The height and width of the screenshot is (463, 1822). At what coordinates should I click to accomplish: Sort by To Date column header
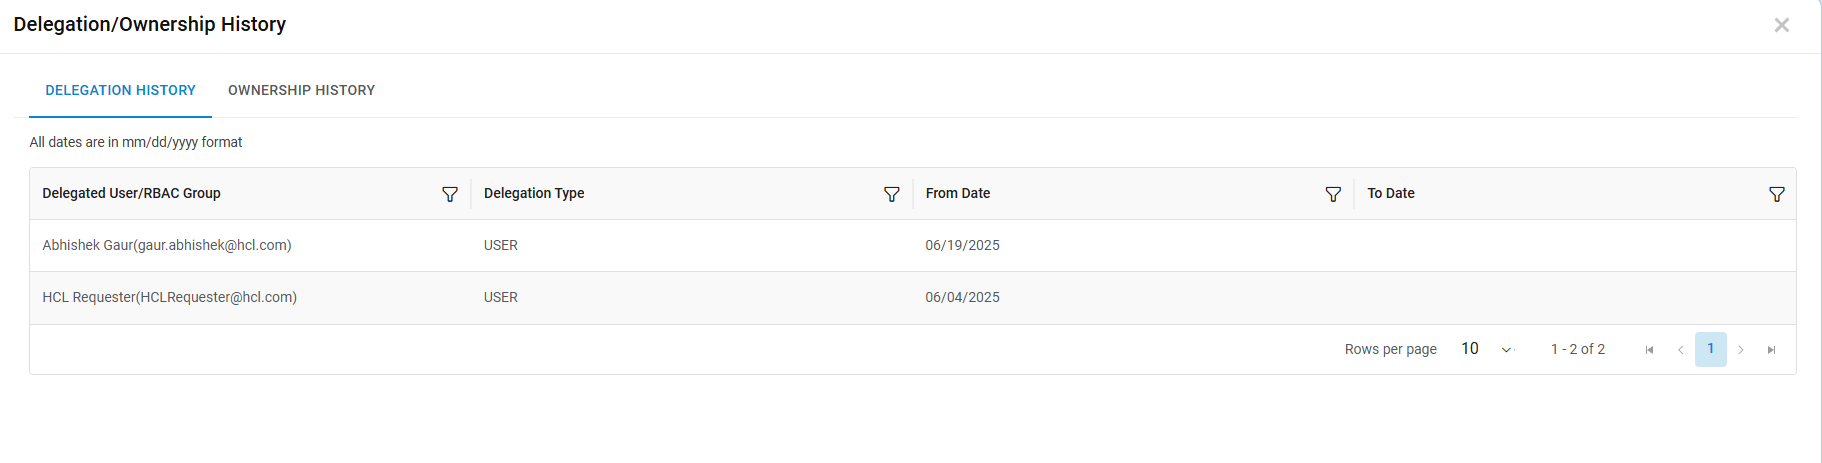[1390, 193]
